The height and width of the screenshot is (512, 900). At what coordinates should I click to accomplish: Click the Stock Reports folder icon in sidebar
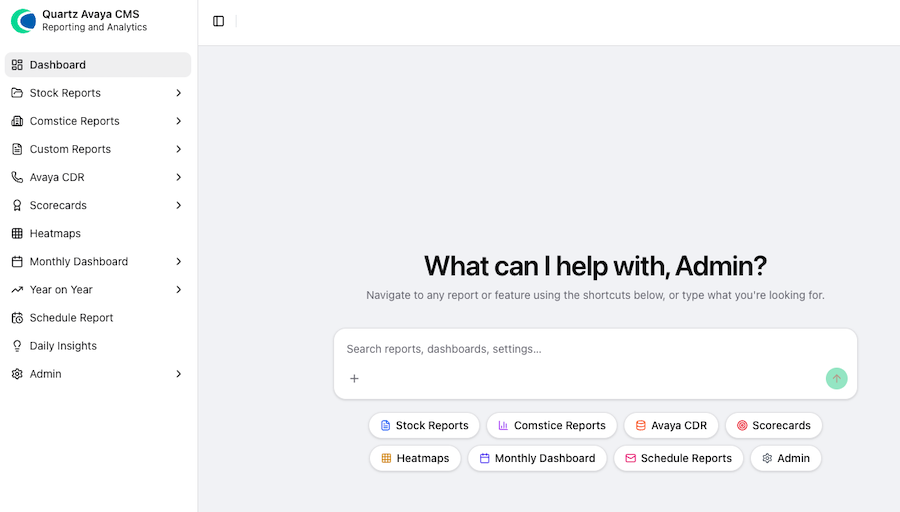point(17,93)
